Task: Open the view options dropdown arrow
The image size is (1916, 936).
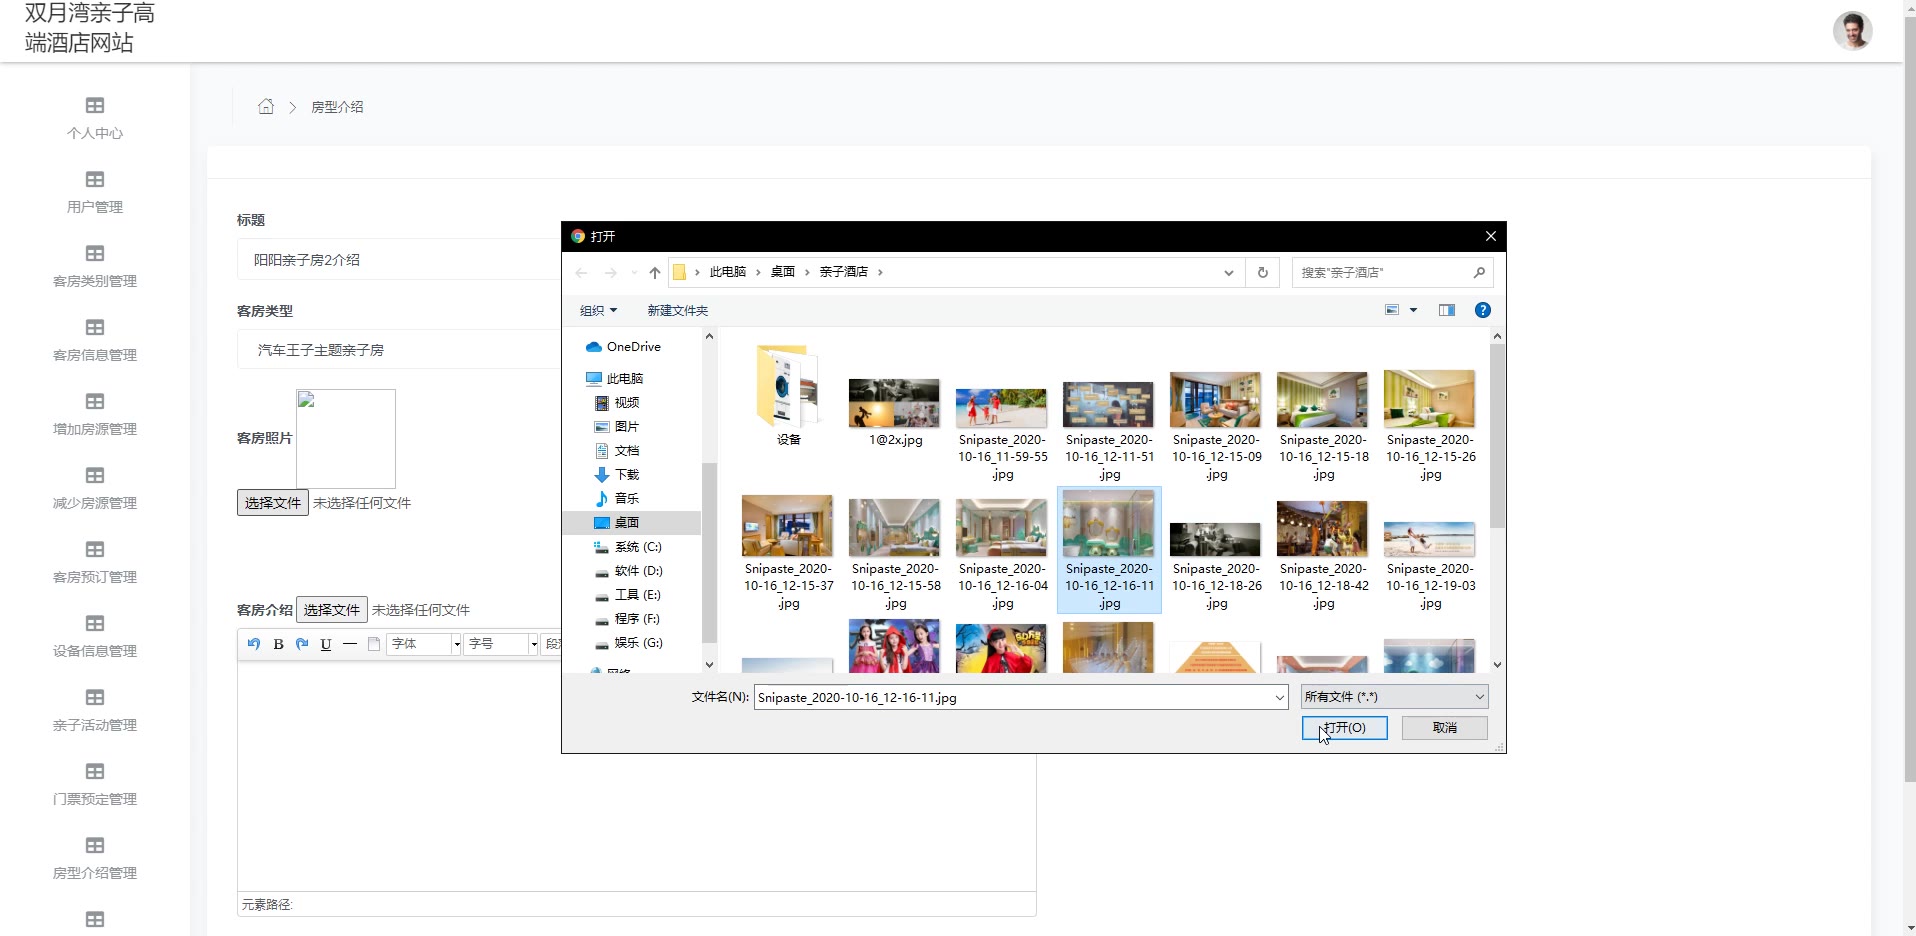Action: pyautogui.click(x=1413, y=310)
